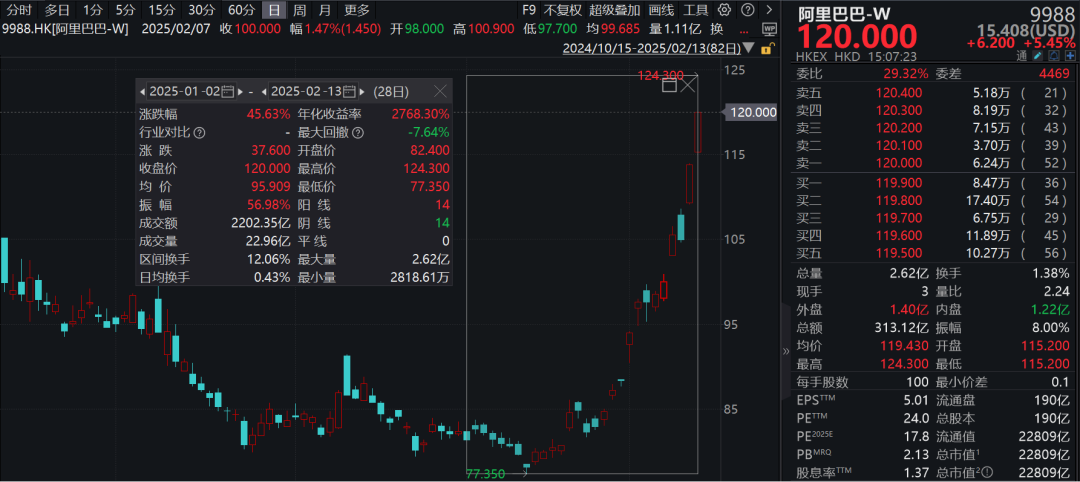Maximize the selected range box on the chart
Screen dimensions: 1080x482
click(669, 85)
